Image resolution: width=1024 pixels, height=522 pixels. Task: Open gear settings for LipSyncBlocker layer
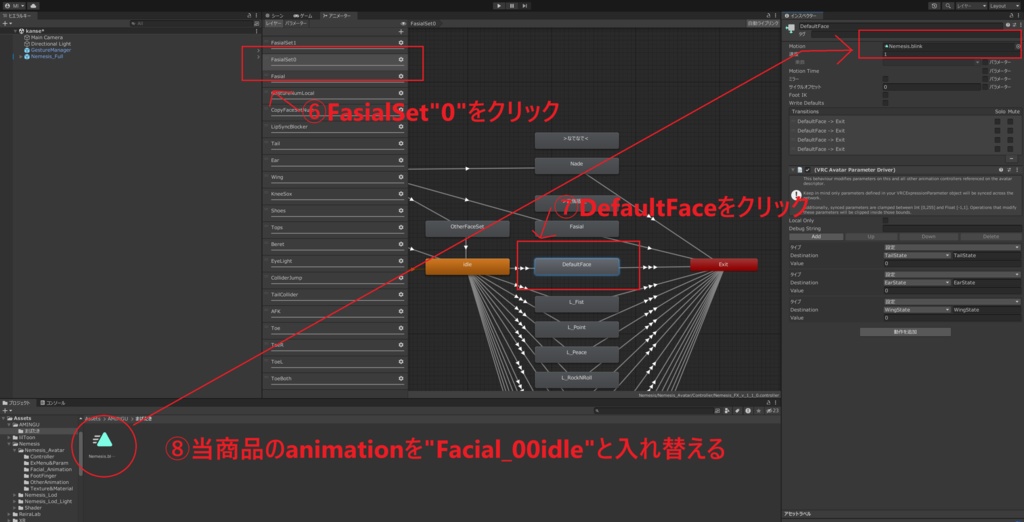[x=401, y=127]
